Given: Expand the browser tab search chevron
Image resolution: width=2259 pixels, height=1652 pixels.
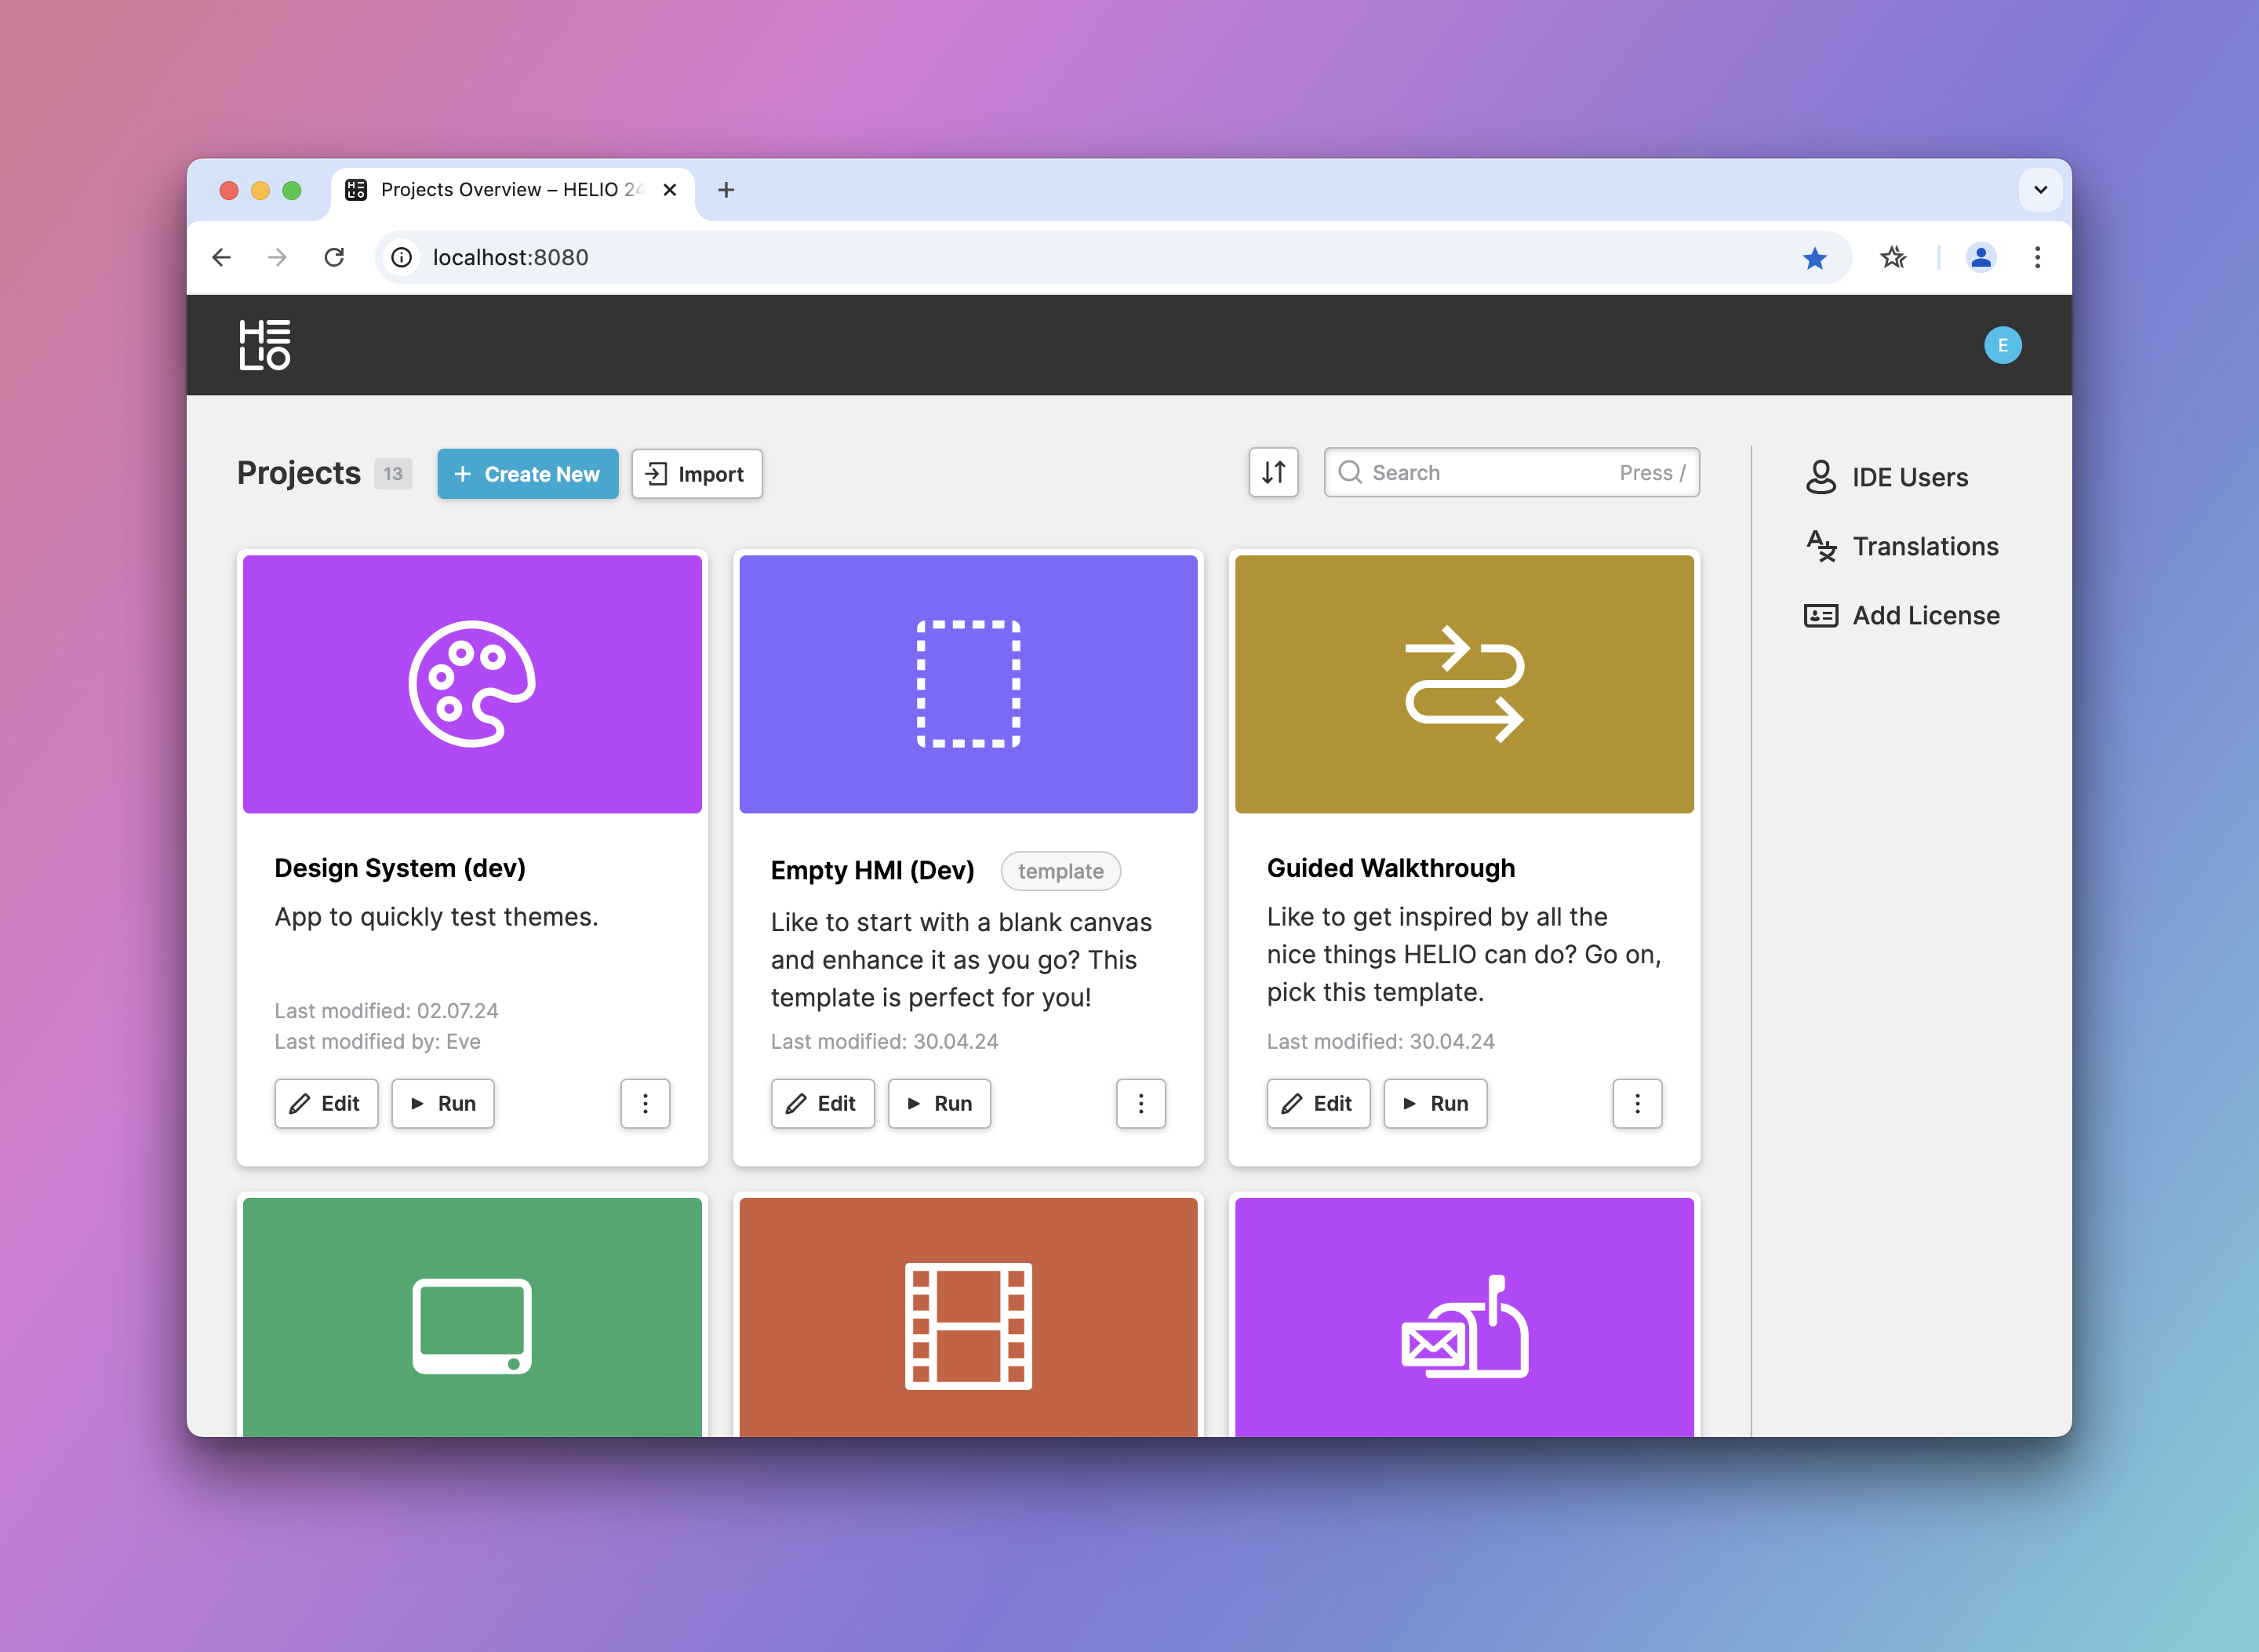Looking at the screenshot, I should pos(2040,190).
